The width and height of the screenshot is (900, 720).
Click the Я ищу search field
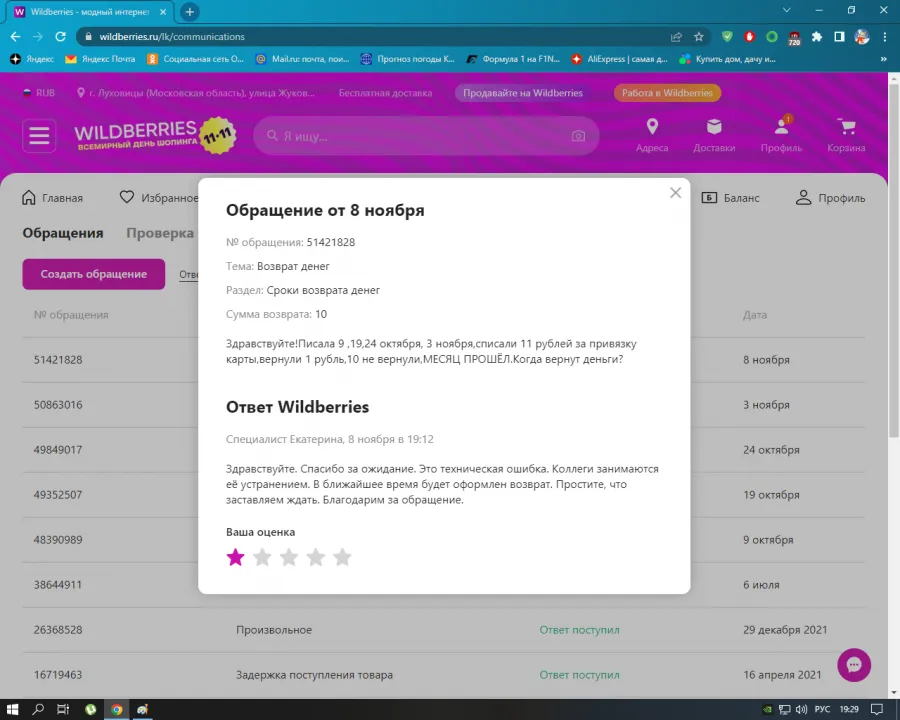click(426, 136)
